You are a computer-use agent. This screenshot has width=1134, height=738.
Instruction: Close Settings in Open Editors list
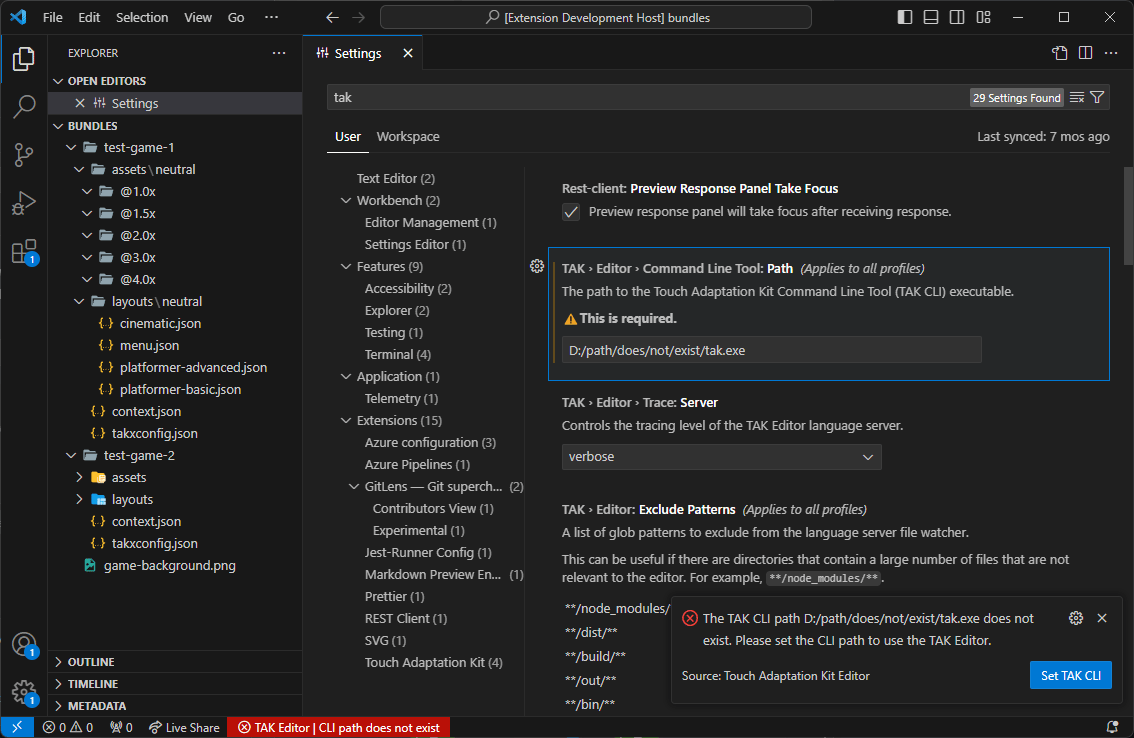tap(80, 103)
